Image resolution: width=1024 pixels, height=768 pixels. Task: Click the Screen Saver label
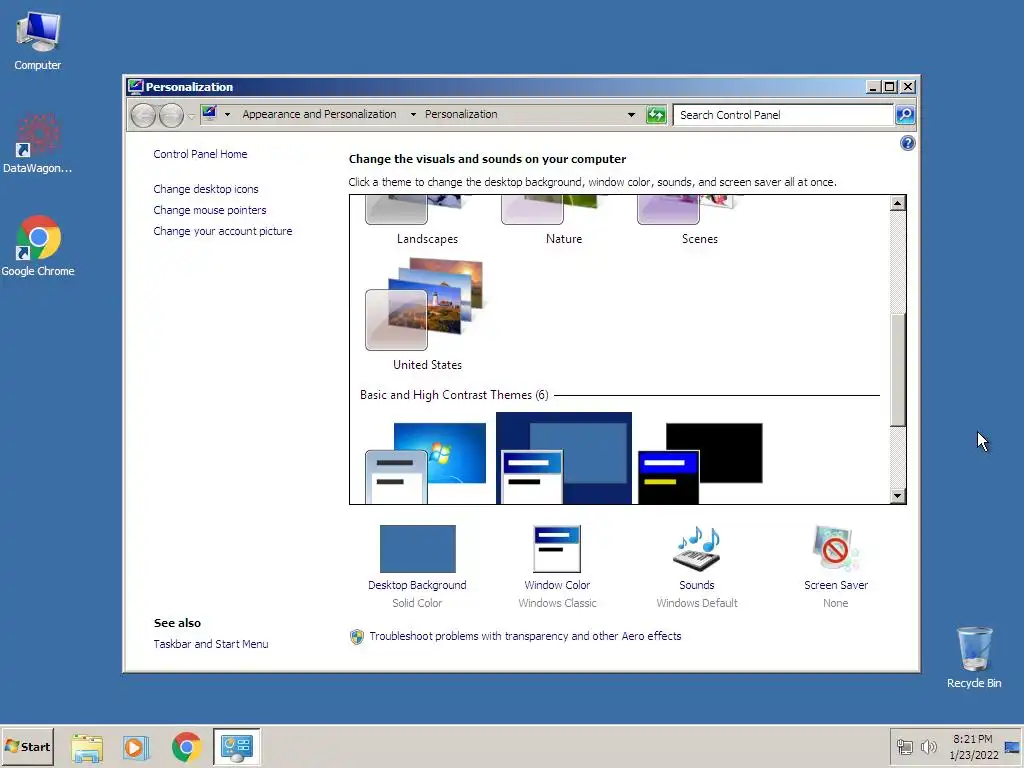836,585
